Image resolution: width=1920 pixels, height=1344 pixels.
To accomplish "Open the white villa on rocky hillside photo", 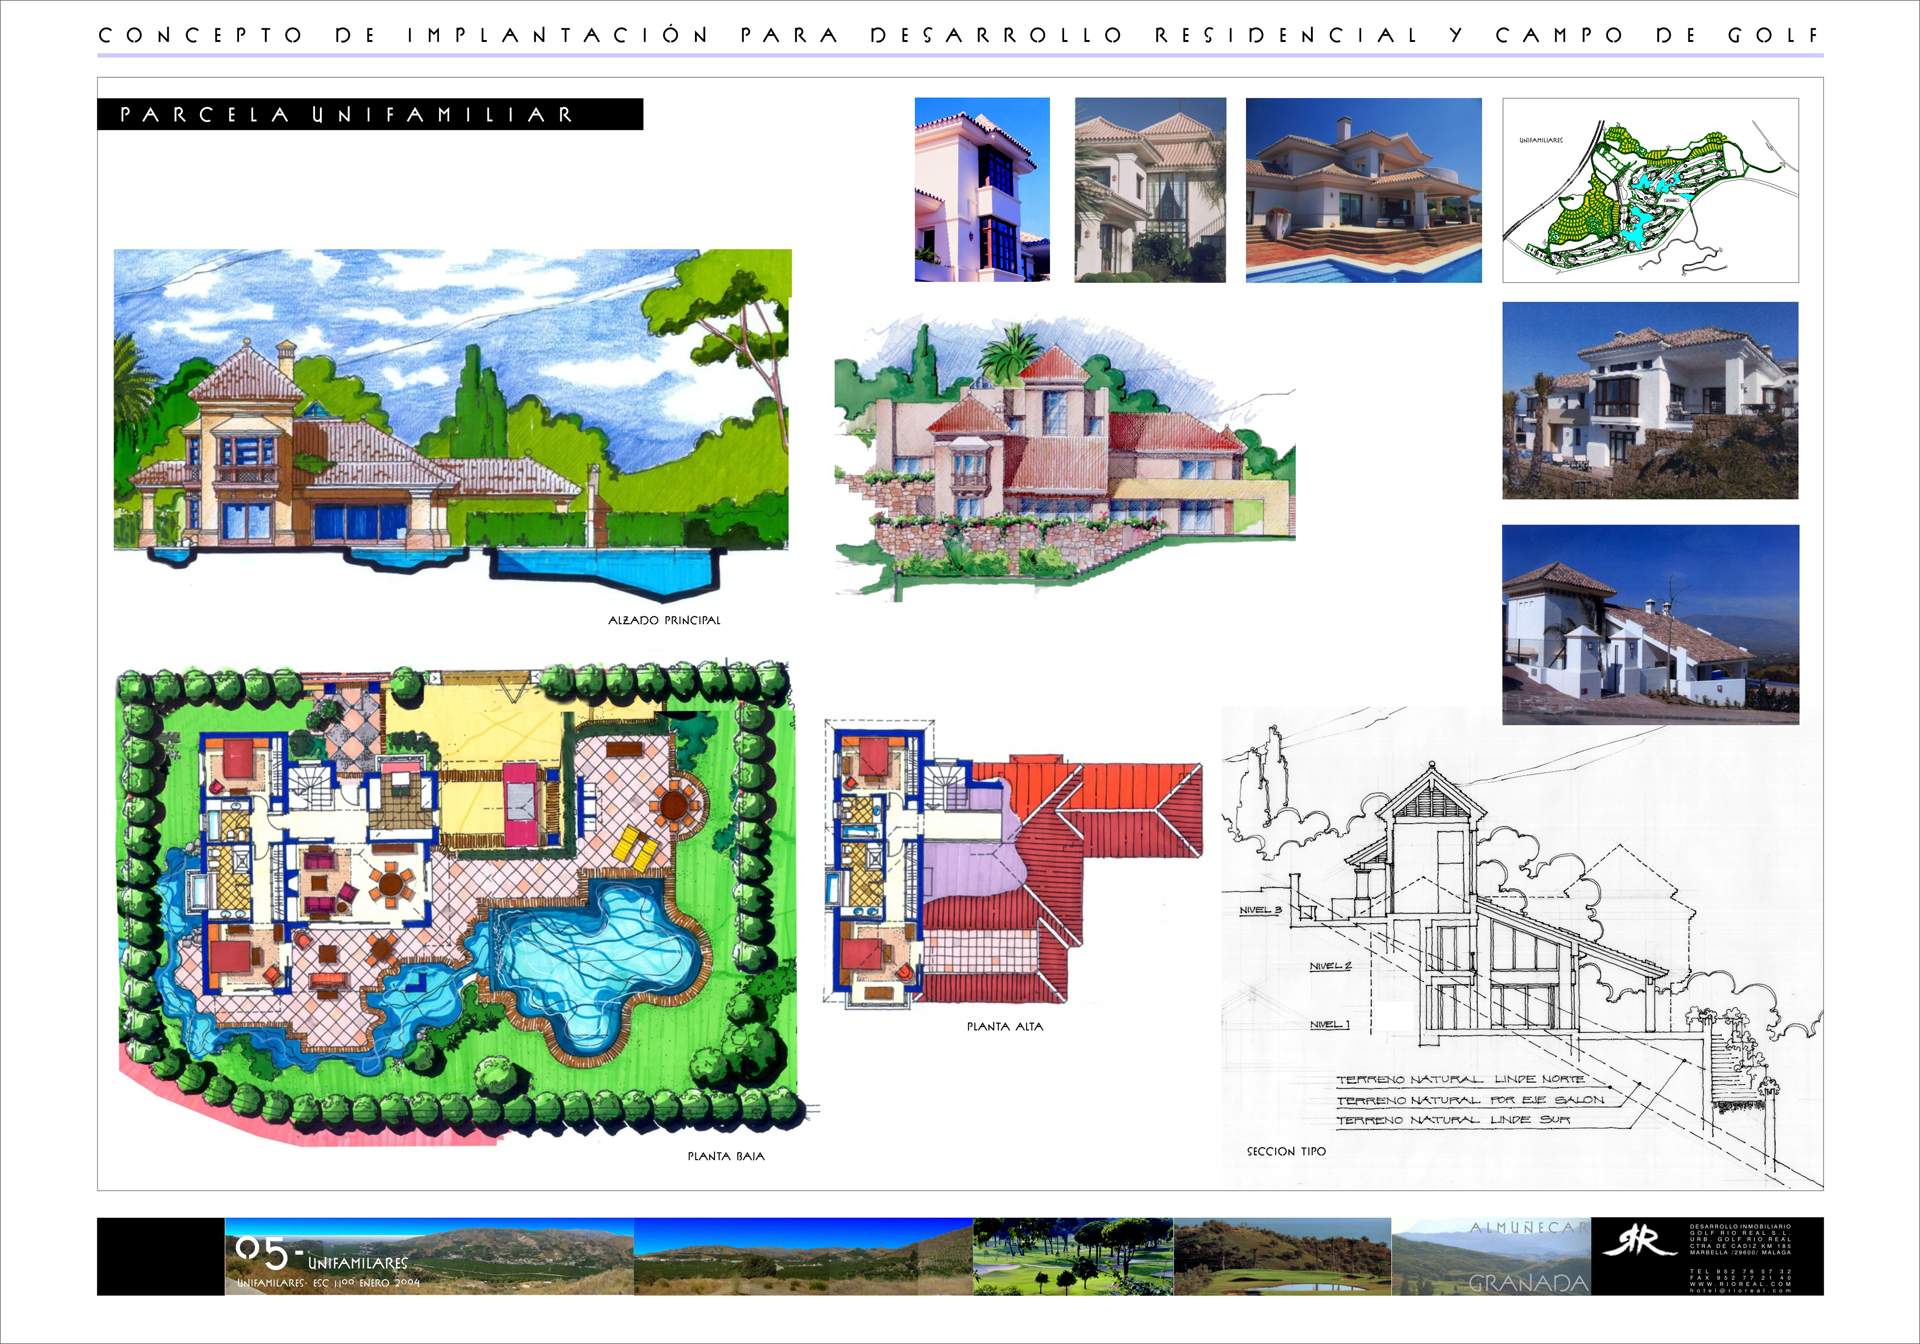I will [x=1650, y=400].
